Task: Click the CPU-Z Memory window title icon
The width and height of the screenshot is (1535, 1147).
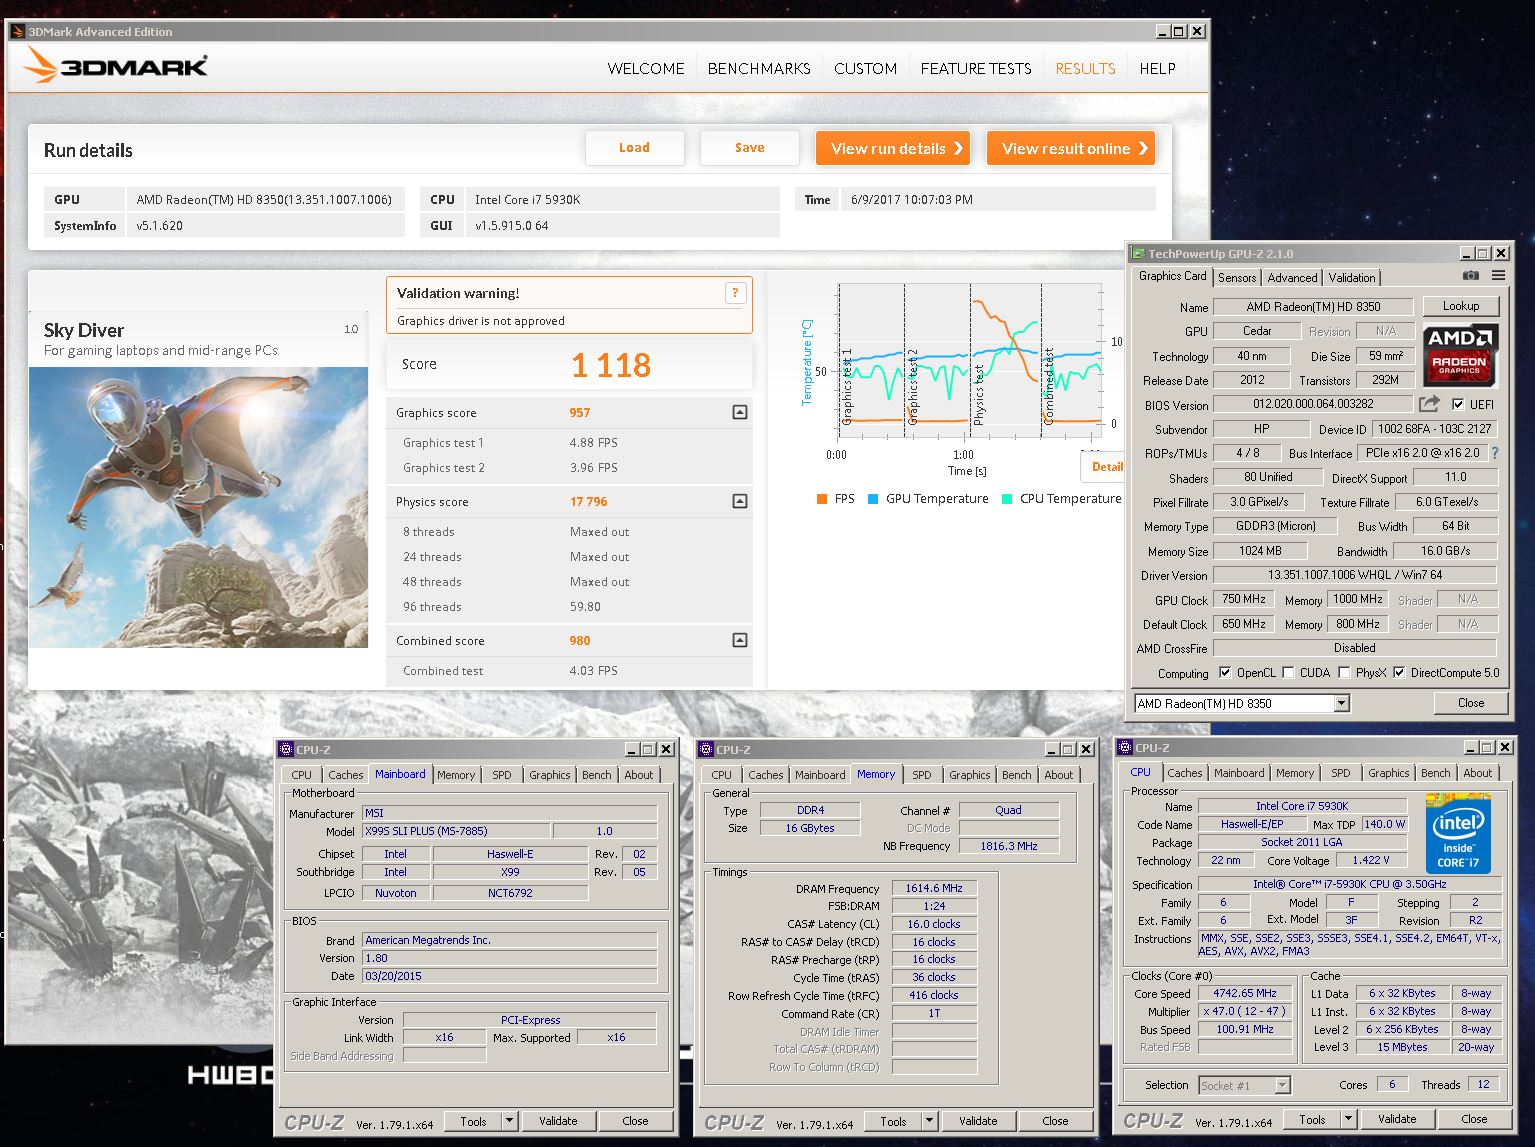Action: tap(706, 749)
